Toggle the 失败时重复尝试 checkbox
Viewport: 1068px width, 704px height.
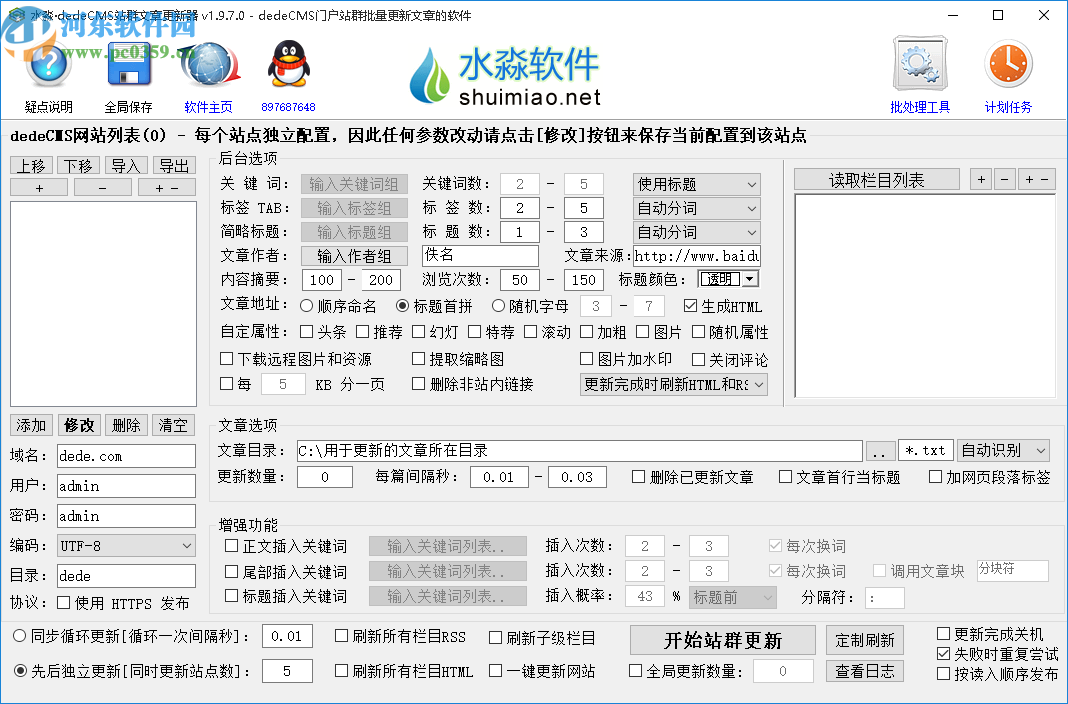coord(942,655)
